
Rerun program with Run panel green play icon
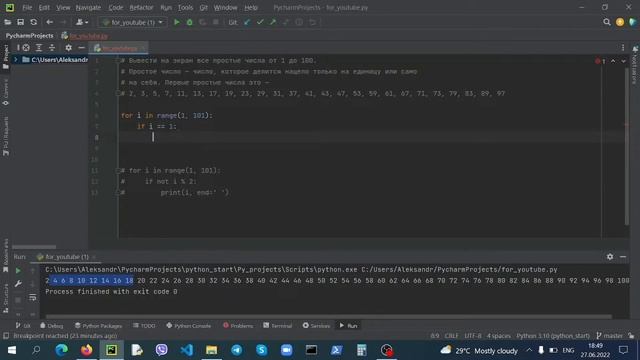[18, 270]
